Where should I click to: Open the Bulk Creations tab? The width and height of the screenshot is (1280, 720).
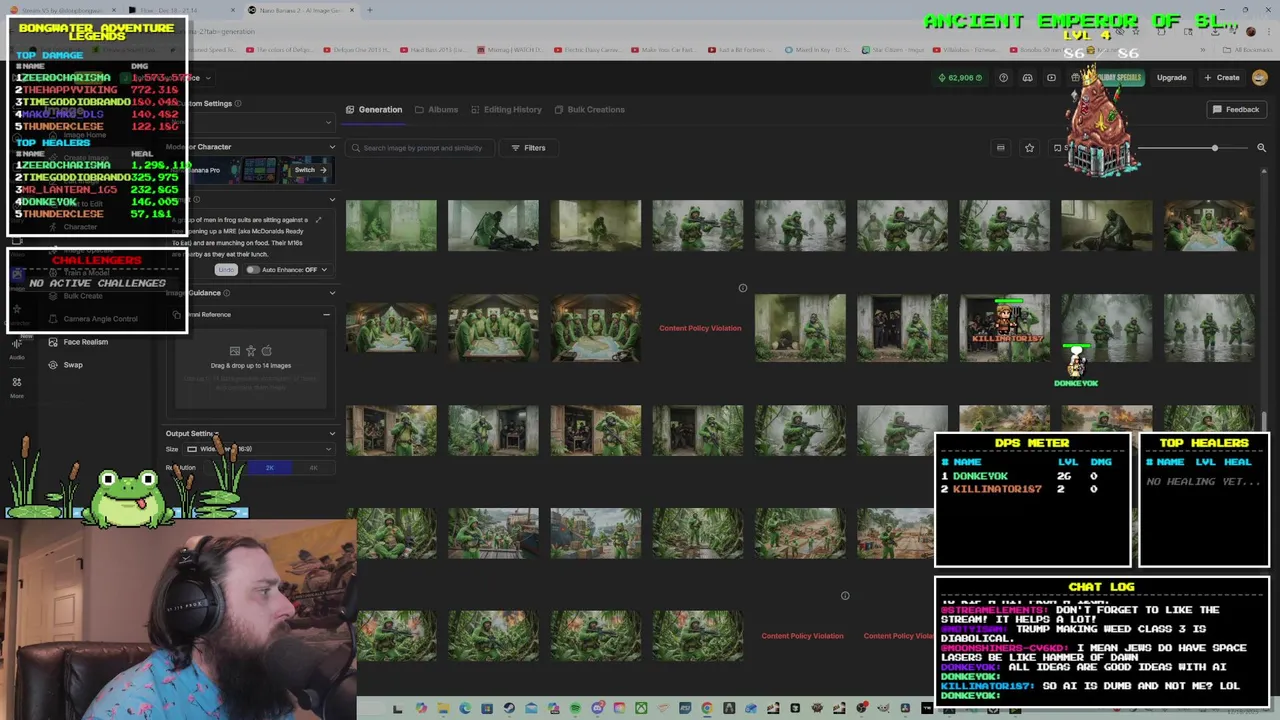point(589,109)
